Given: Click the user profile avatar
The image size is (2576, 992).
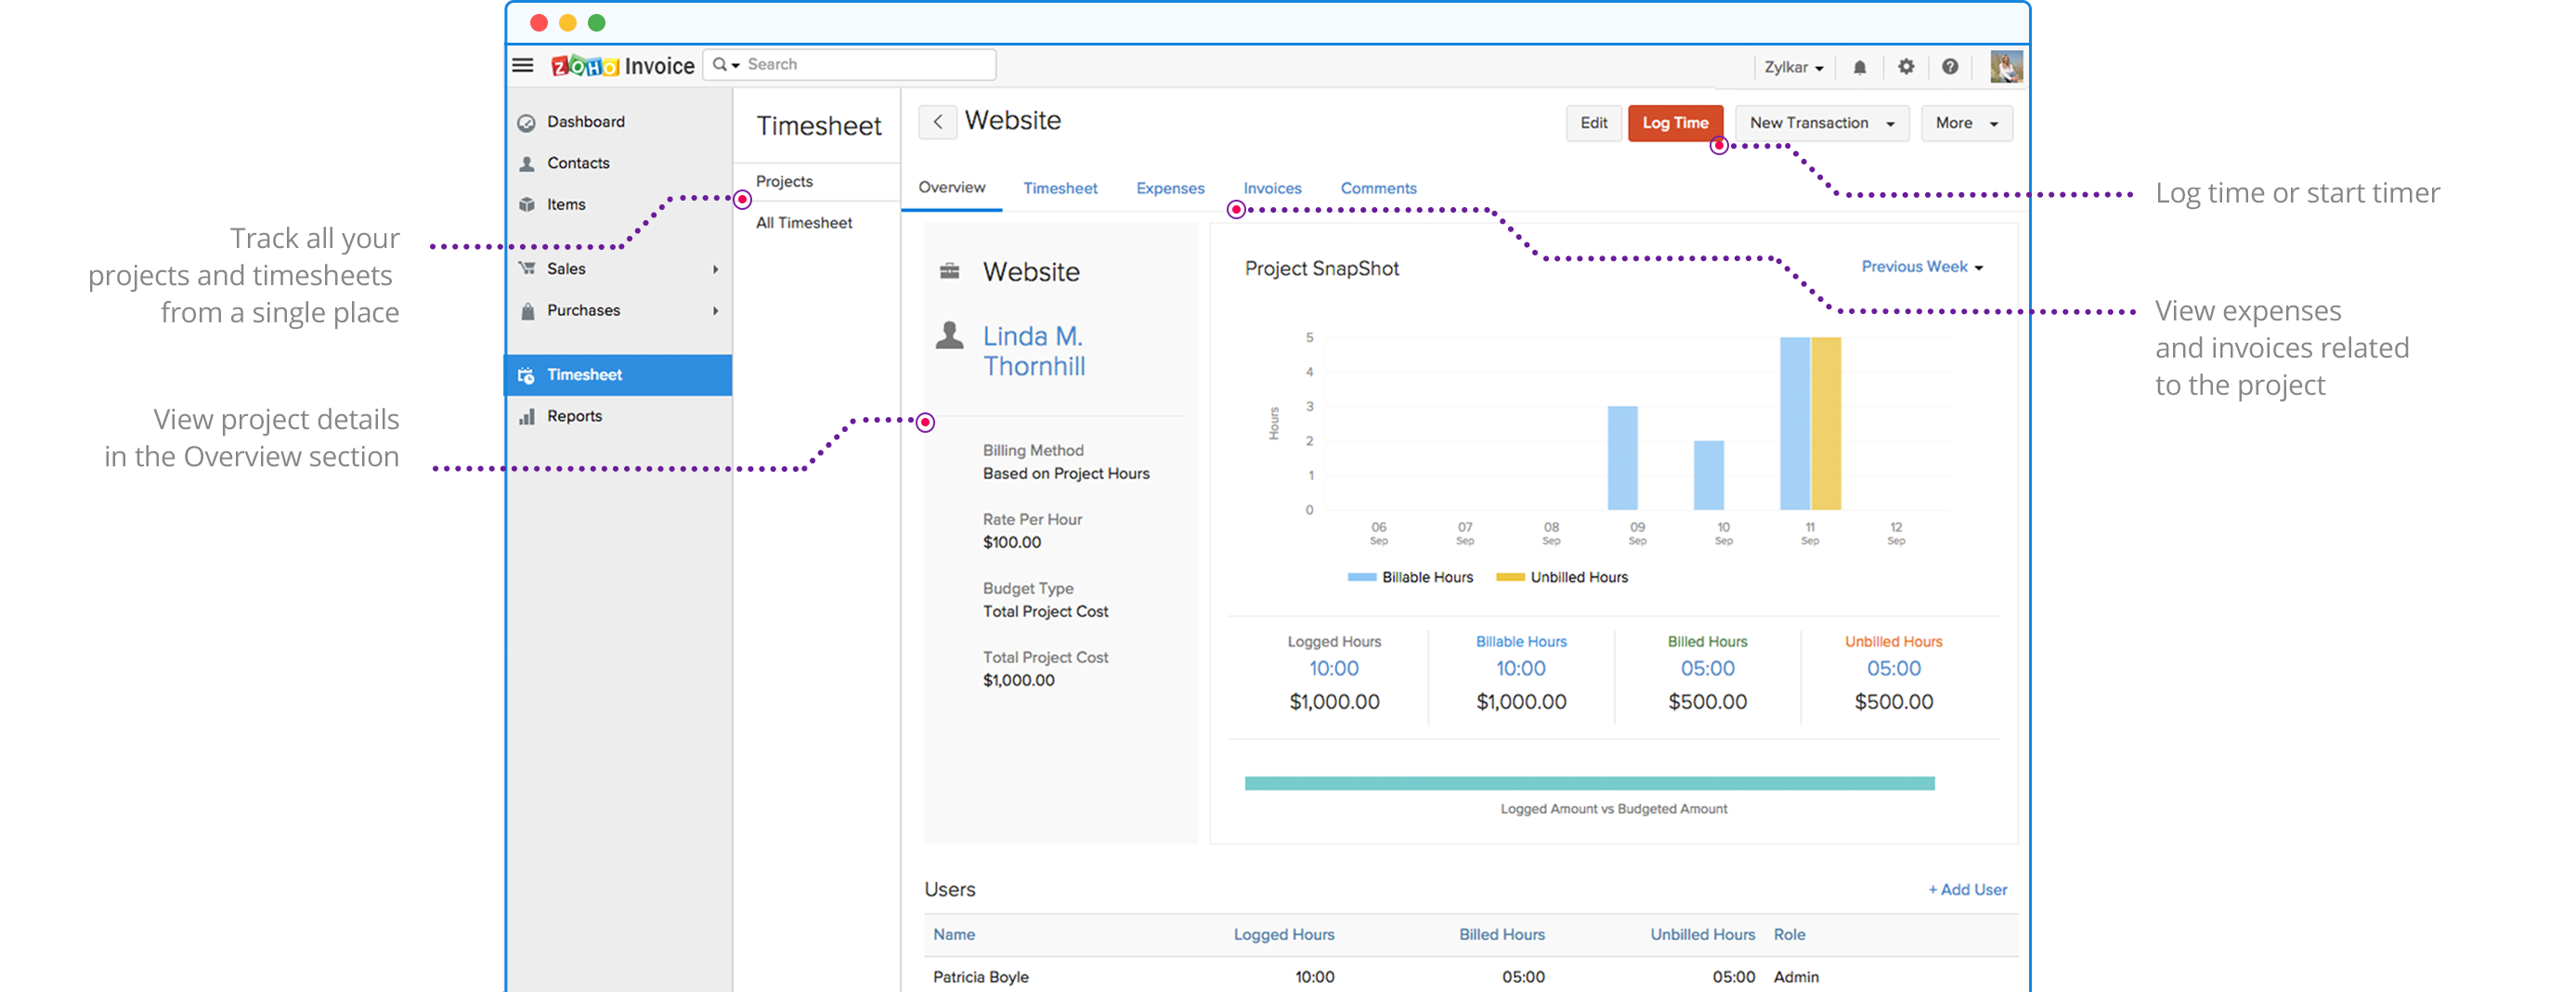Looking at the screenshot, I should tap(2005, 67).
